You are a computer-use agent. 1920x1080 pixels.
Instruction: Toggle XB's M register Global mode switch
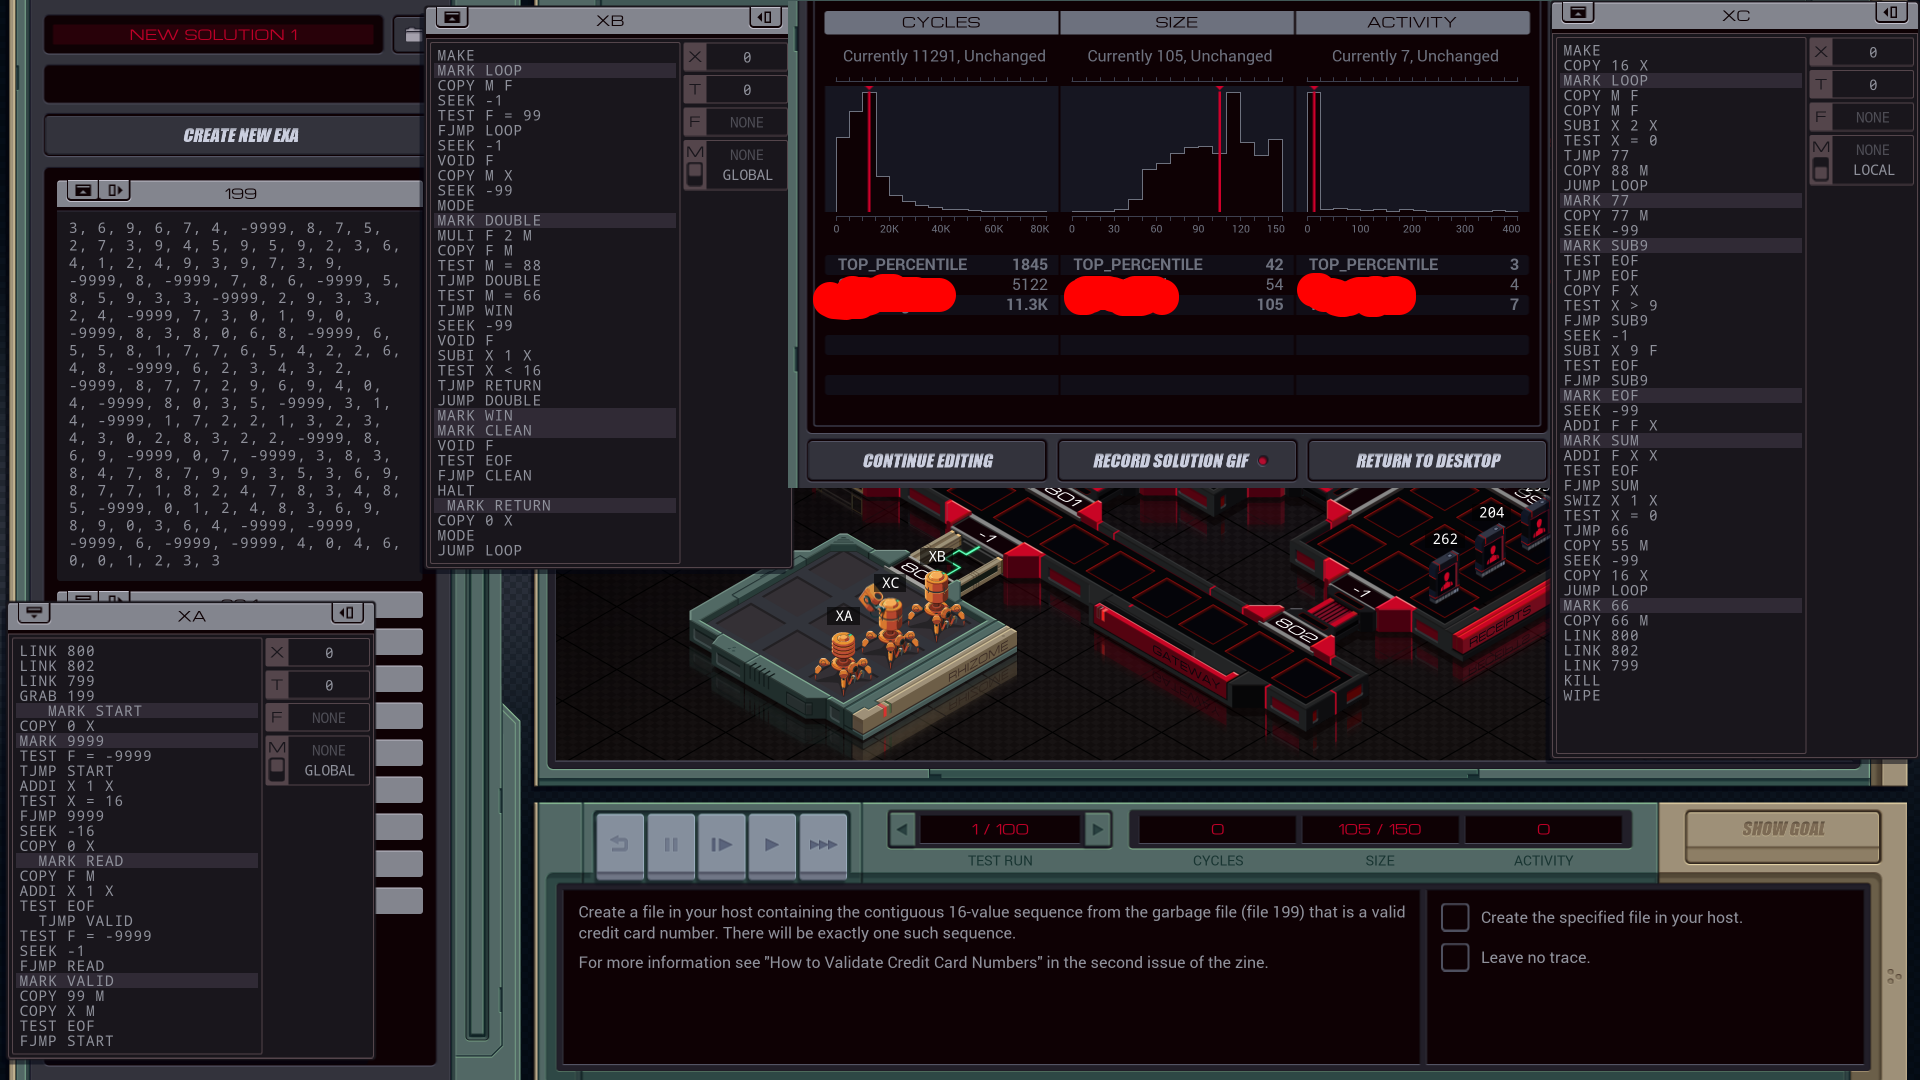[695, 175]
